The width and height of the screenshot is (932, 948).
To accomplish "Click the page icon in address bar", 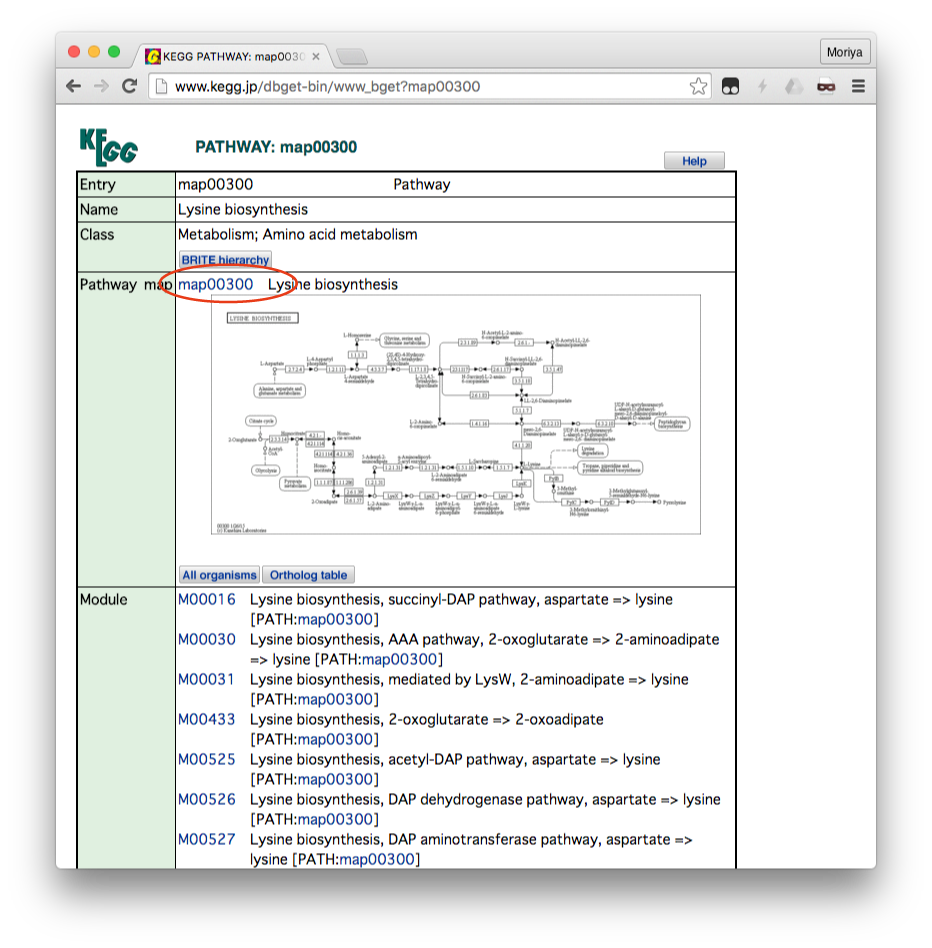I will point(161,86).
